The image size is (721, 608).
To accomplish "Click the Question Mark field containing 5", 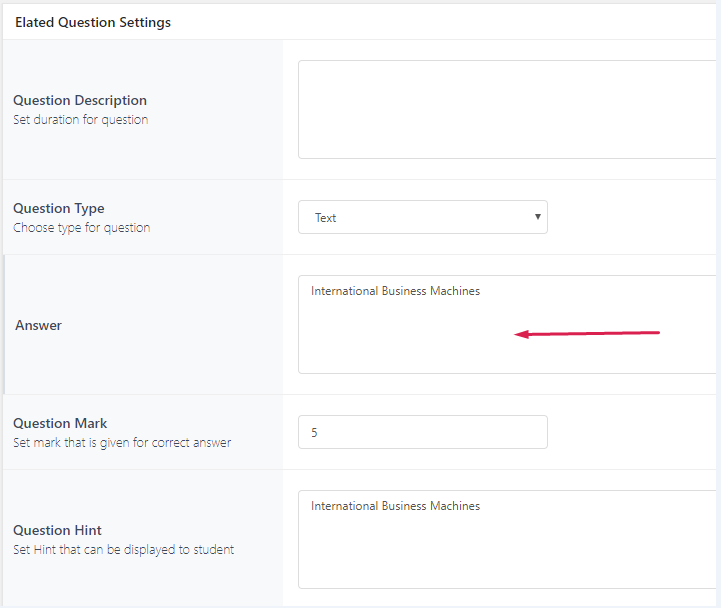I will tap(422, 432).
